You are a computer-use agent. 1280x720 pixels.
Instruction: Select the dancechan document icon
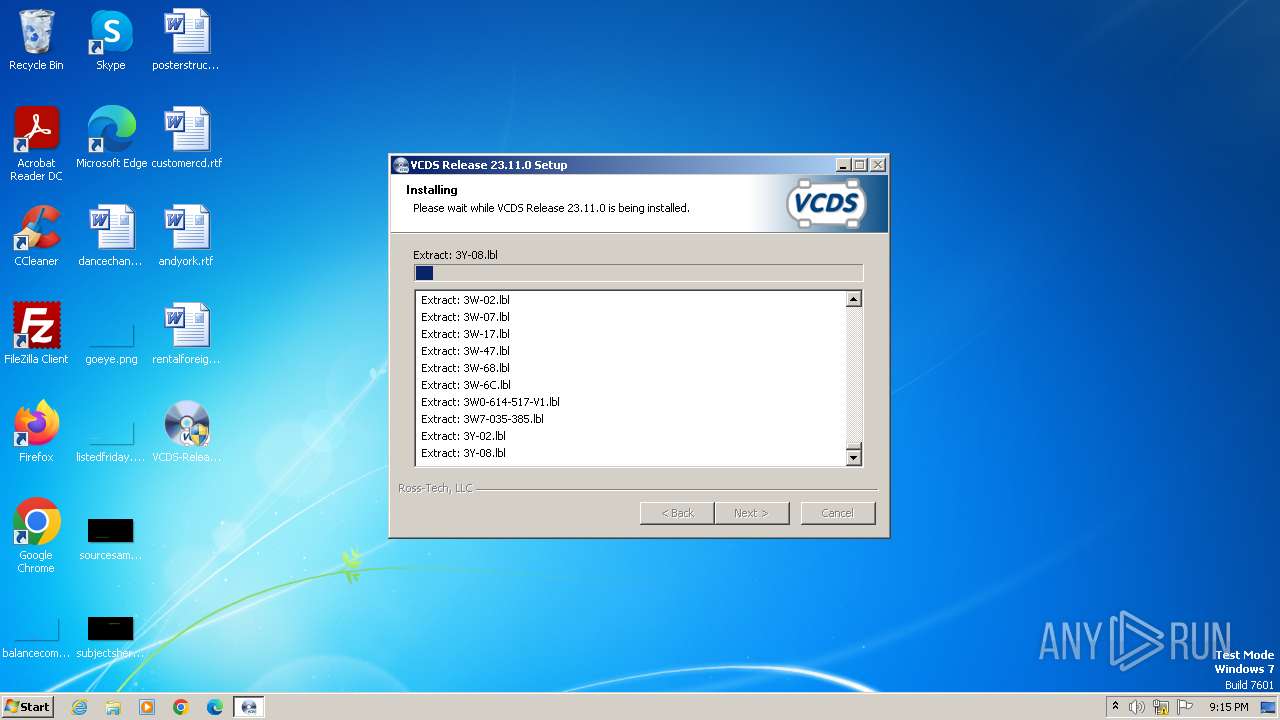[x=111, y=236]
